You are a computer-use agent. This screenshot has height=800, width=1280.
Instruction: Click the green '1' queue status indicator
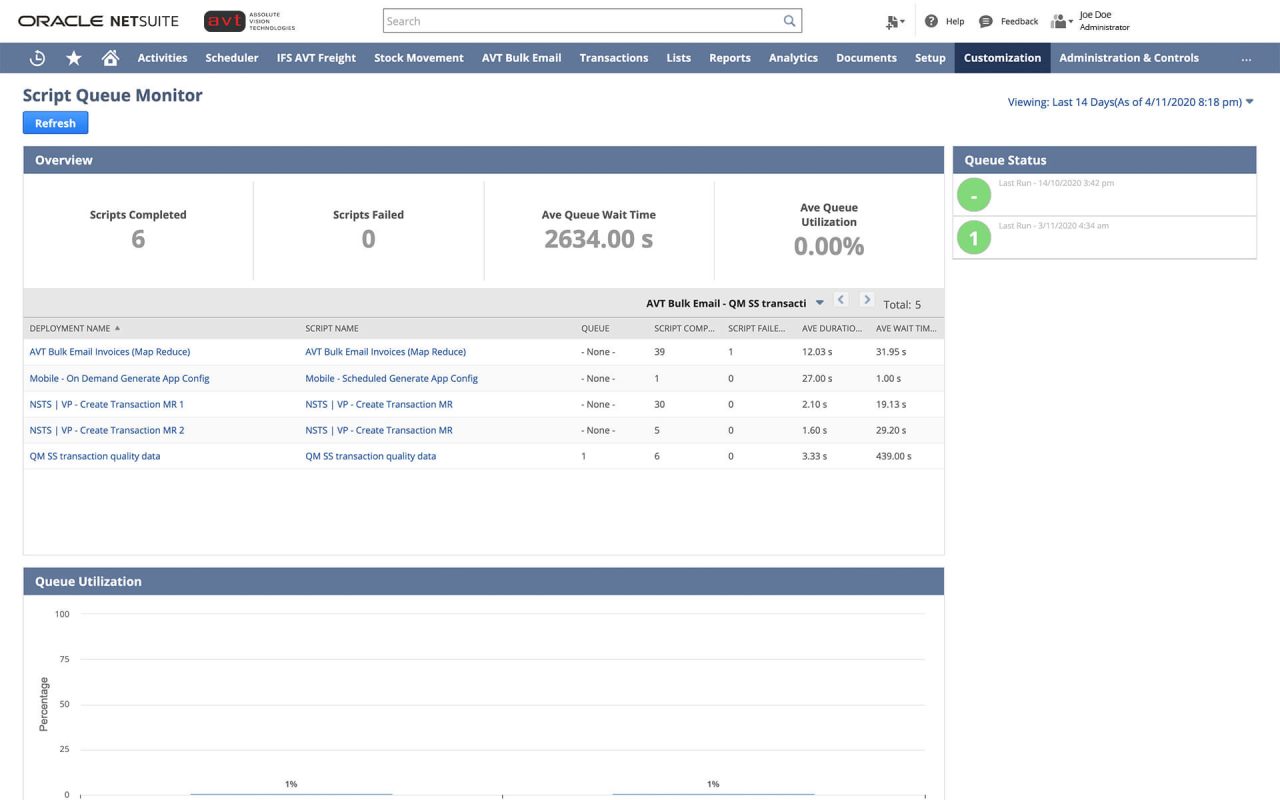tap(973, 237)
